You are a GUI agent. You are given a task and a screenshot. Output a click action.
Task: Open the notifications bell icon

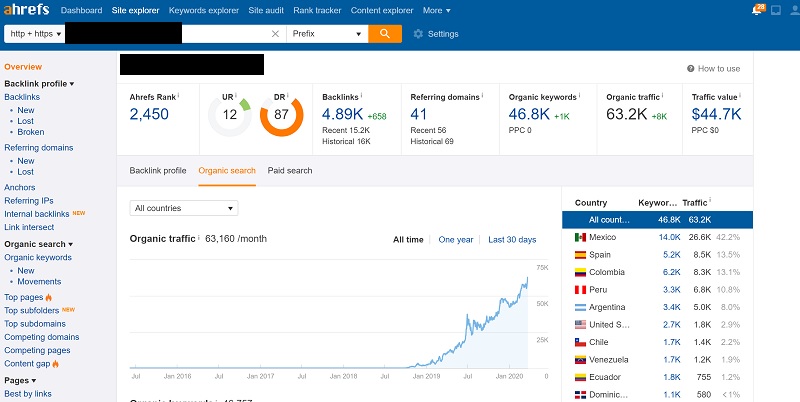click(x=757, y=10)
